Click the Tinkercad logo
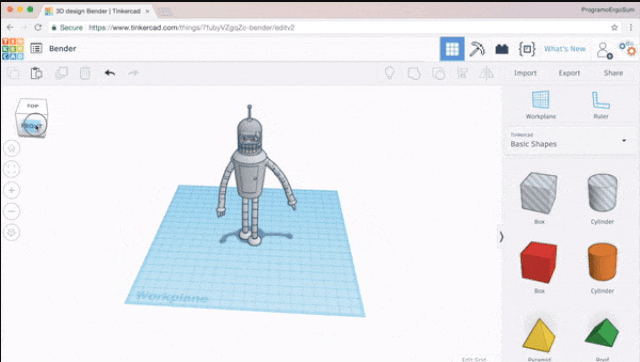Viewport: 640px width, 362px height. [13, 49]
